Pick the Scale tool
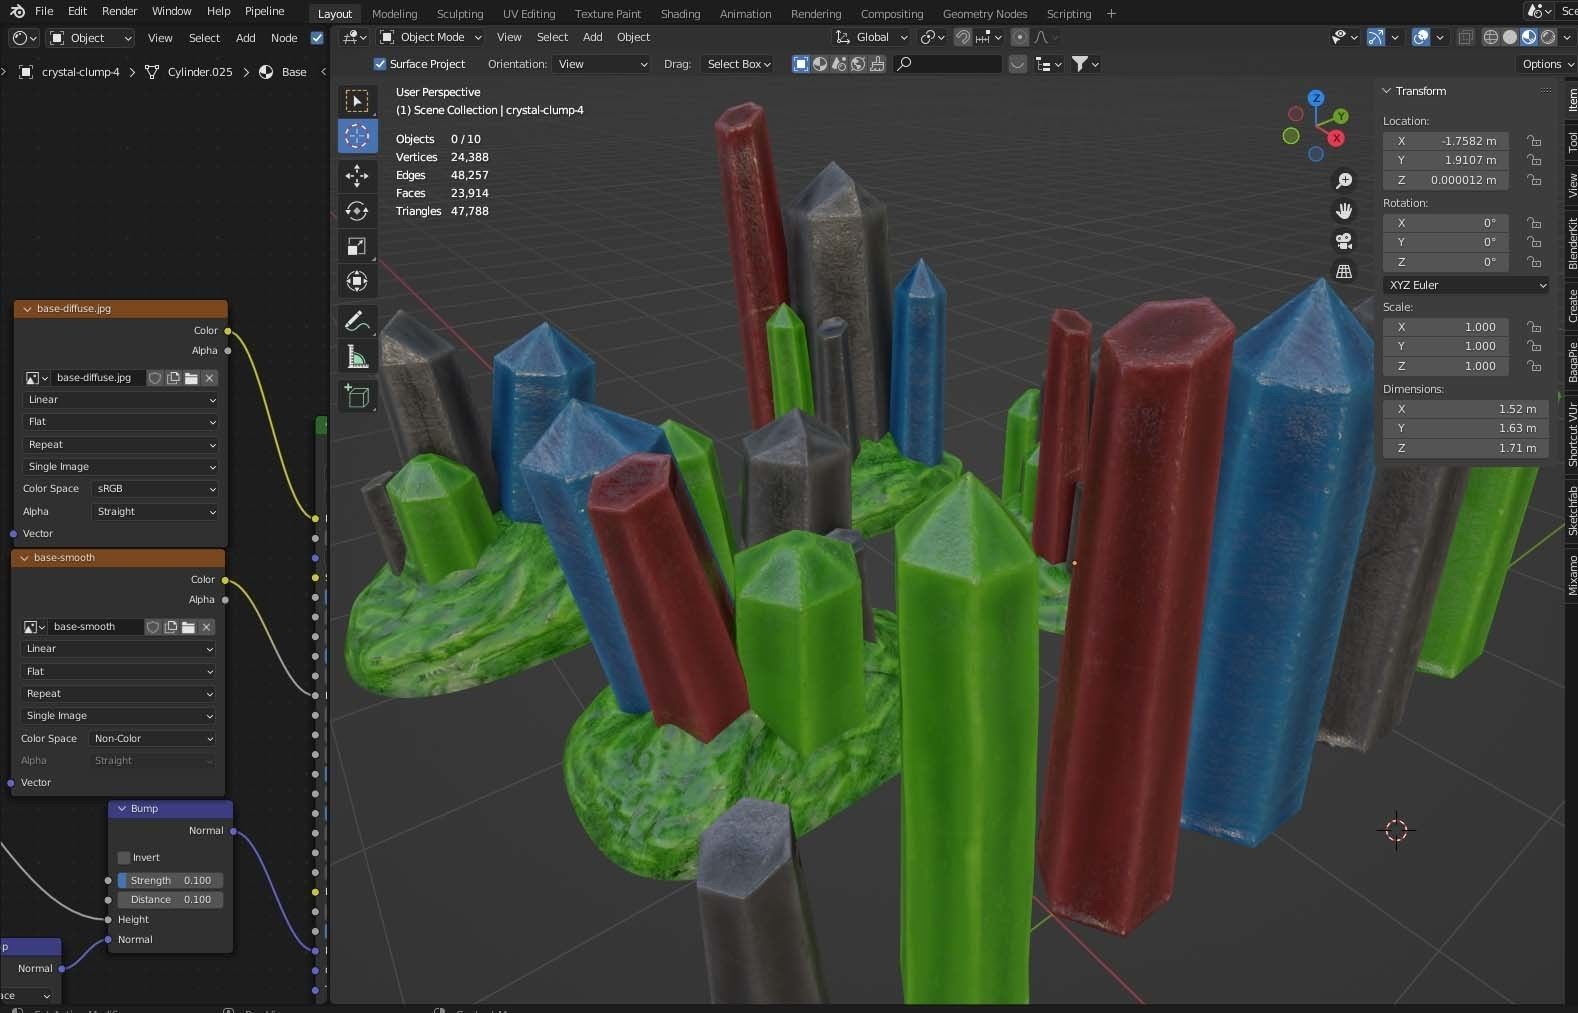 pos(357,246)
